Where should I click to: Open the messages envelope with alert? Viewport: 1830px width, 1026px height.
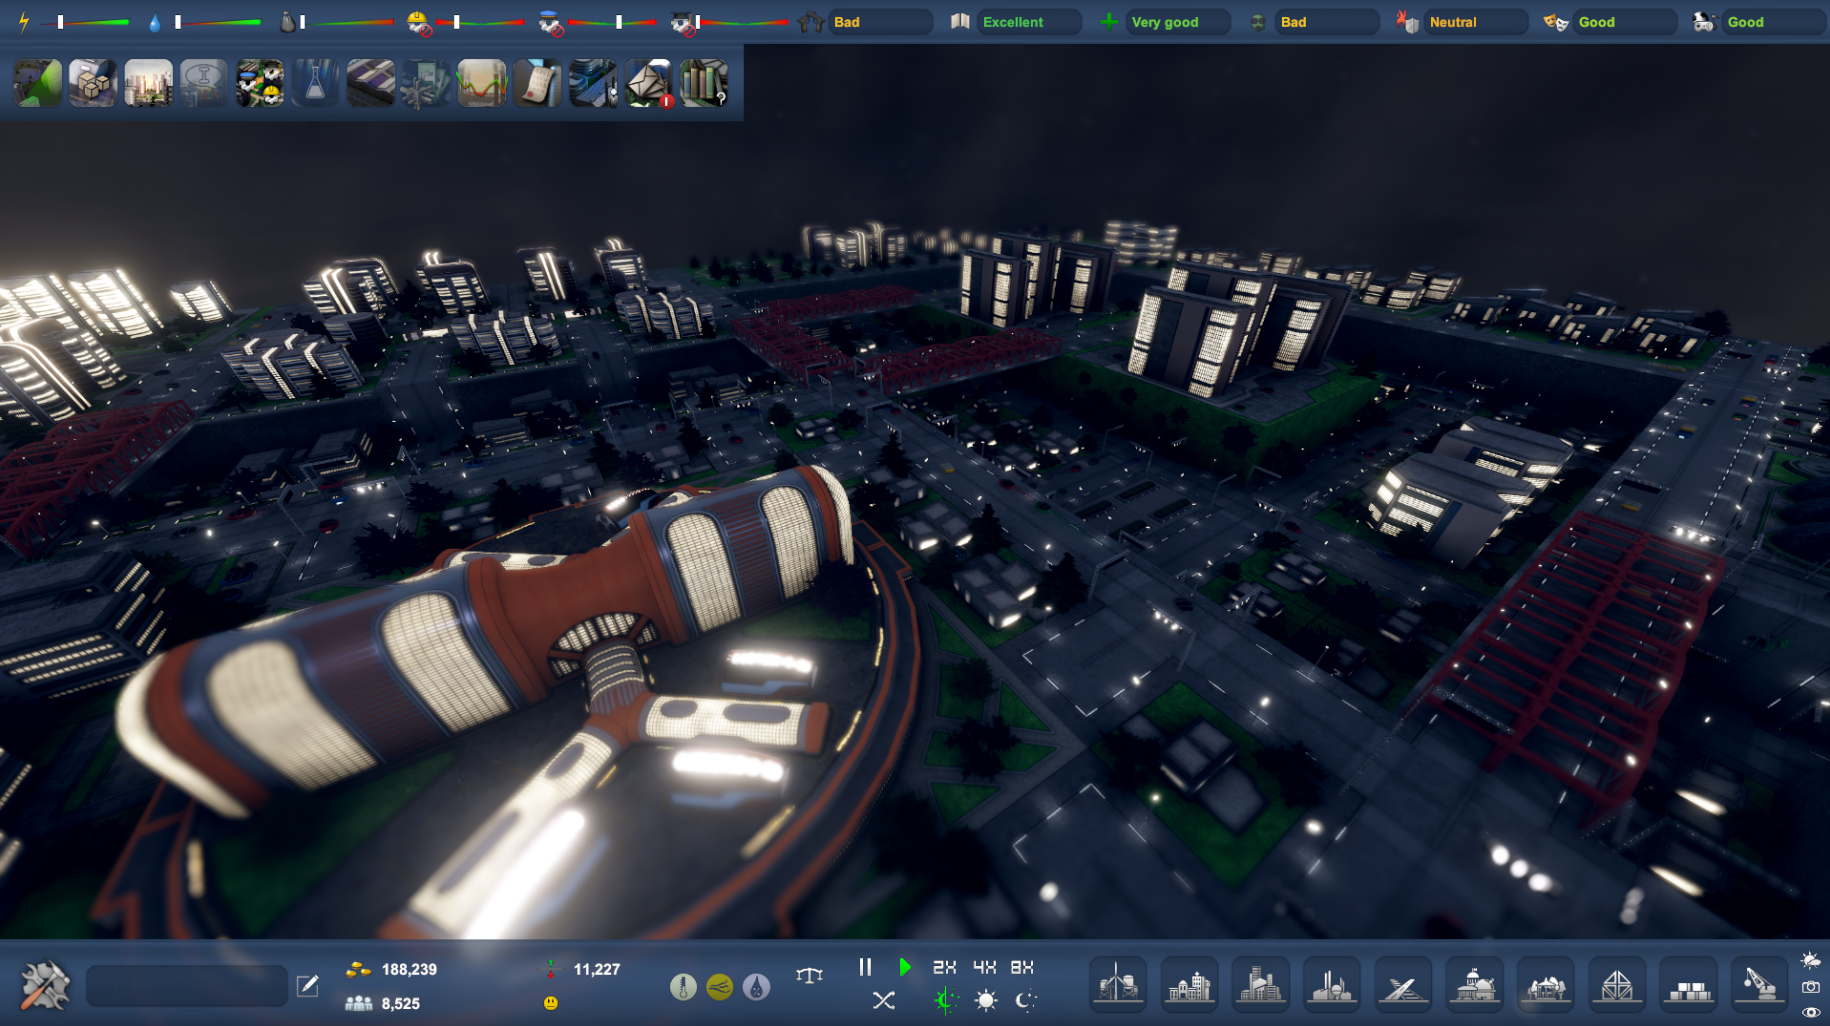[x=648, y=82]
